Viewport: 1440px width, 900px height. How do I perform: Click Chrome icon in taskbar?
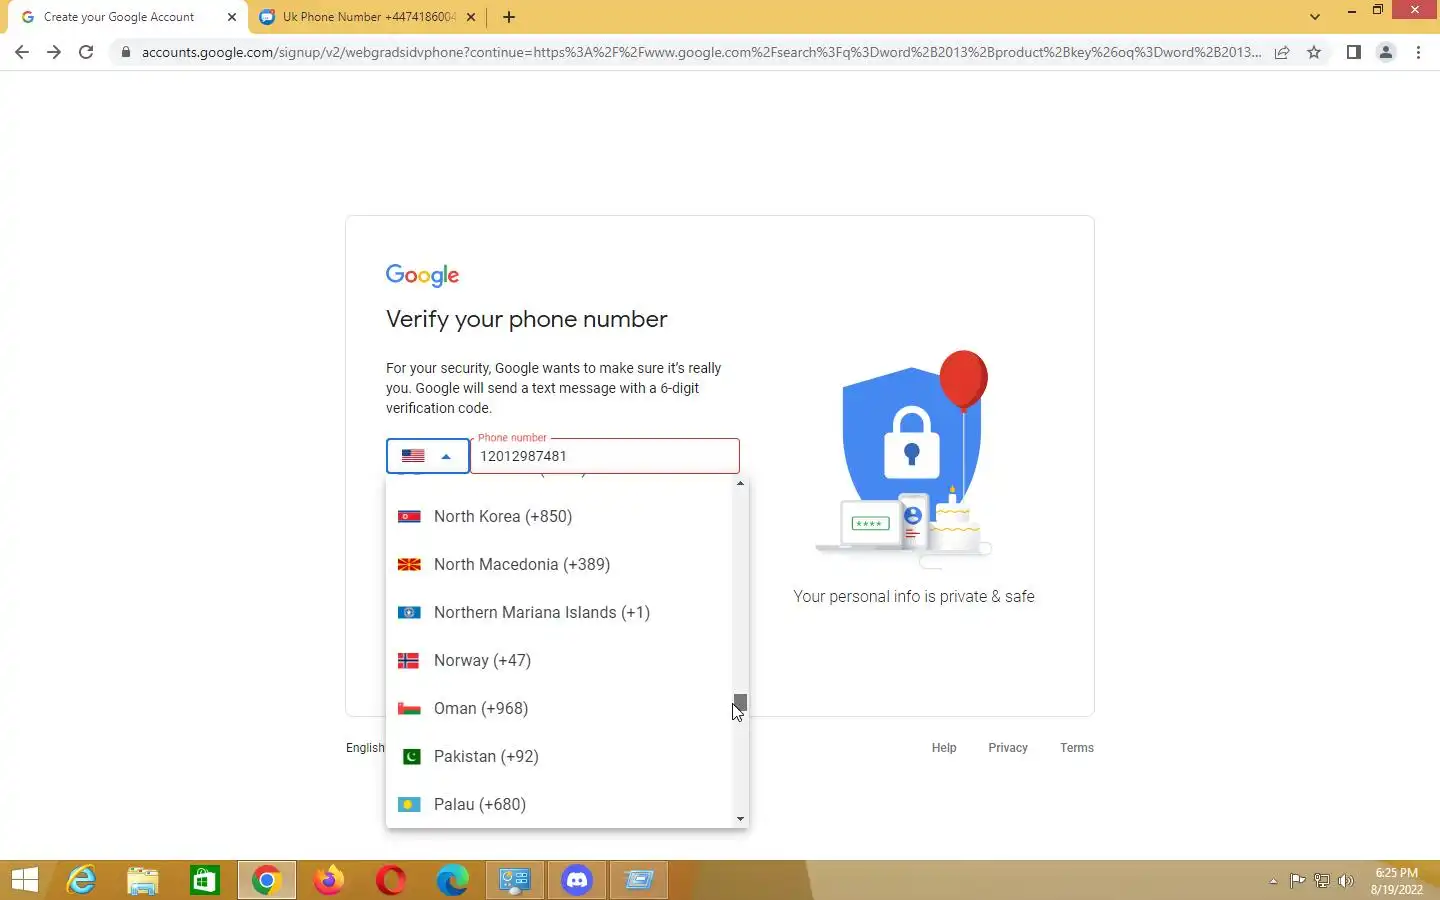click(267, 880)
